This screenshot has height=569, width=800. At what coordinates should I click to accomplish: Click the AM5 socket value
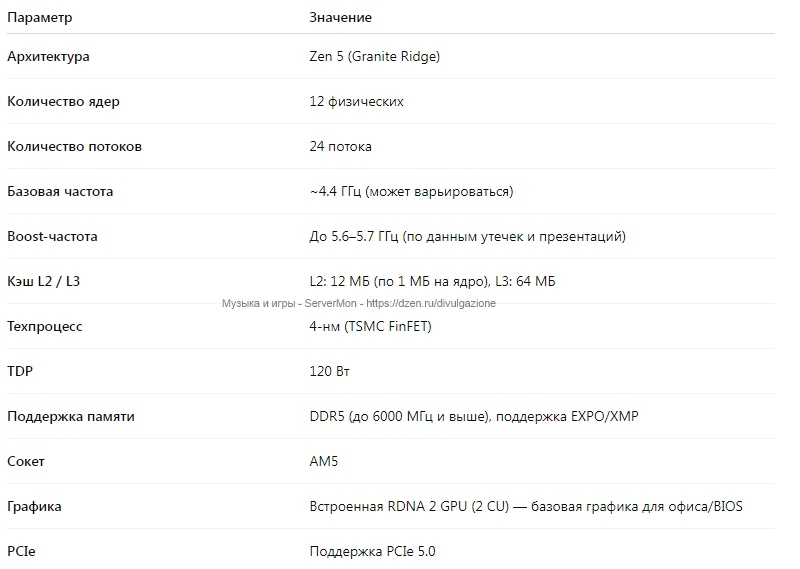click(x=323, y=461)
